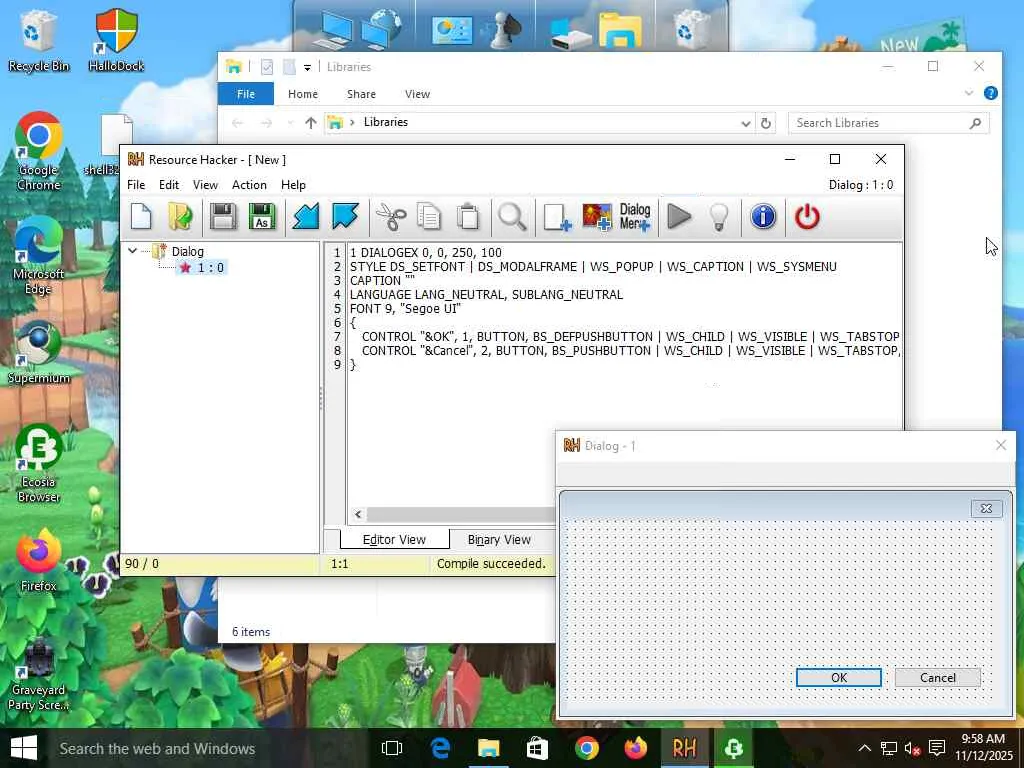Viewport: 1024px width, 768px height.
Task: Click the magnifying glass Find icon
Action: [512, 217]
